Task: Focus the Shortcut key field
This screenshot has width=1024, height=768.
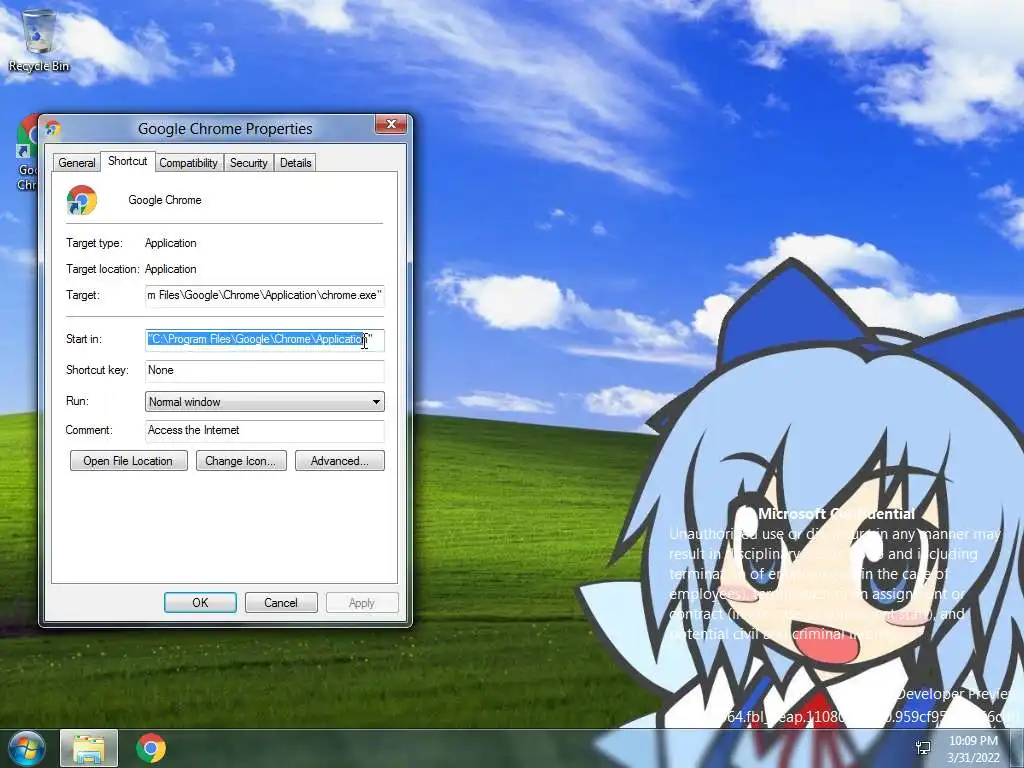Action: click(264, 370)
